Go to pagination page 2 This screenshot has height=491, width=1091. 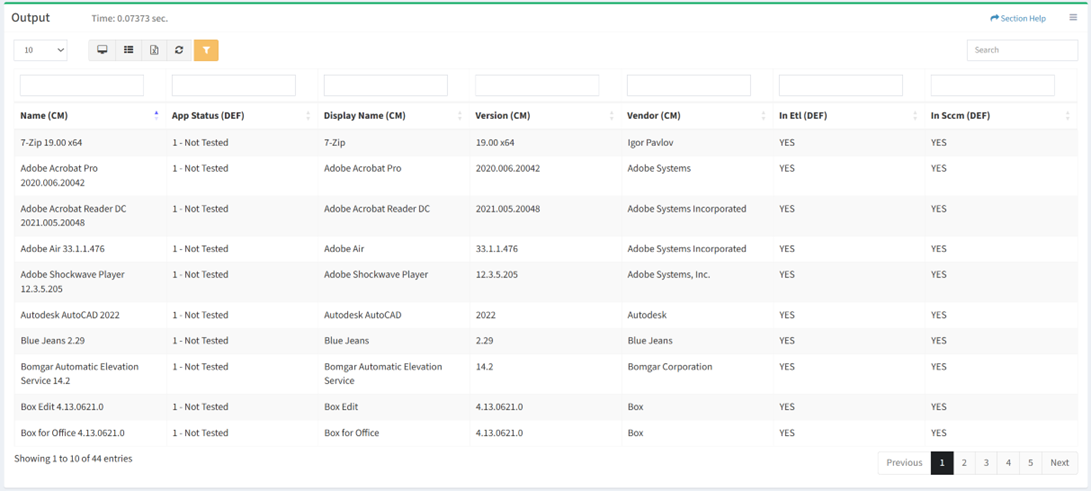[x=964, y=462]
